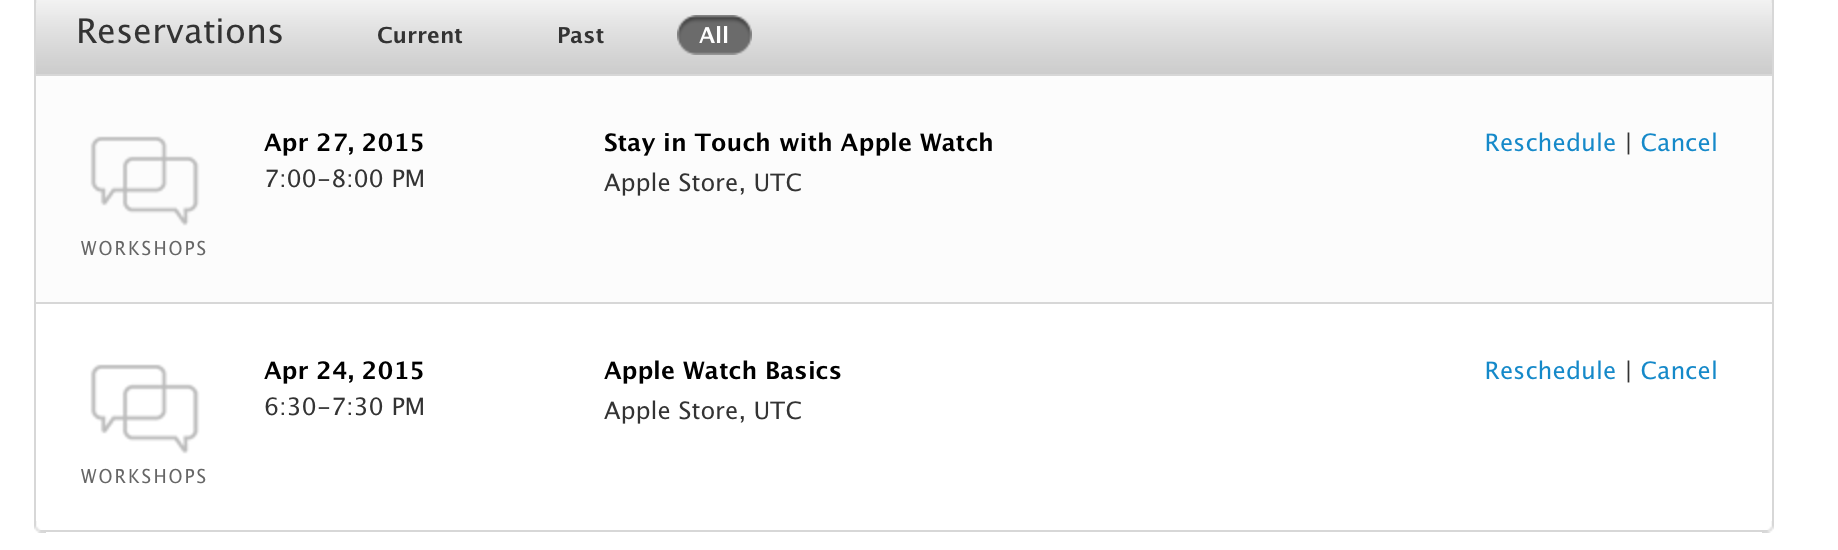1838x550 pixels.
Task: Reschedule the Apple Watch Basics workshop
Action: [x=1549, y=371]
